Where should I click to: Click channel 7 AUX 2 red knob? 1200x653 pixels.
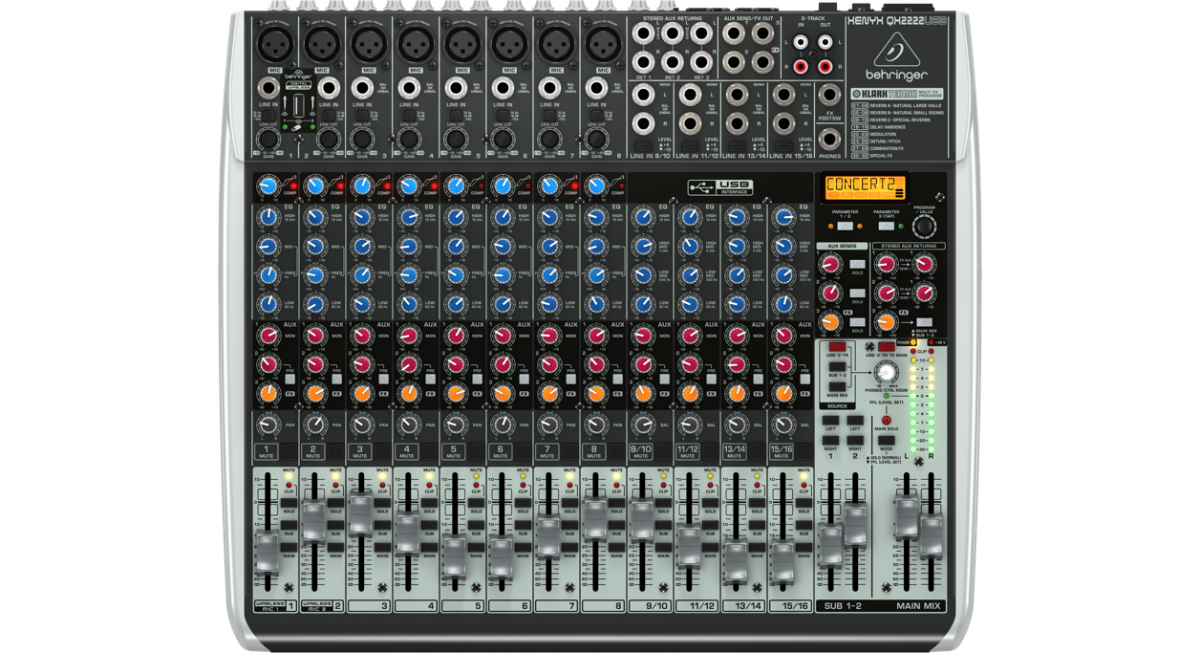(549, 364)
